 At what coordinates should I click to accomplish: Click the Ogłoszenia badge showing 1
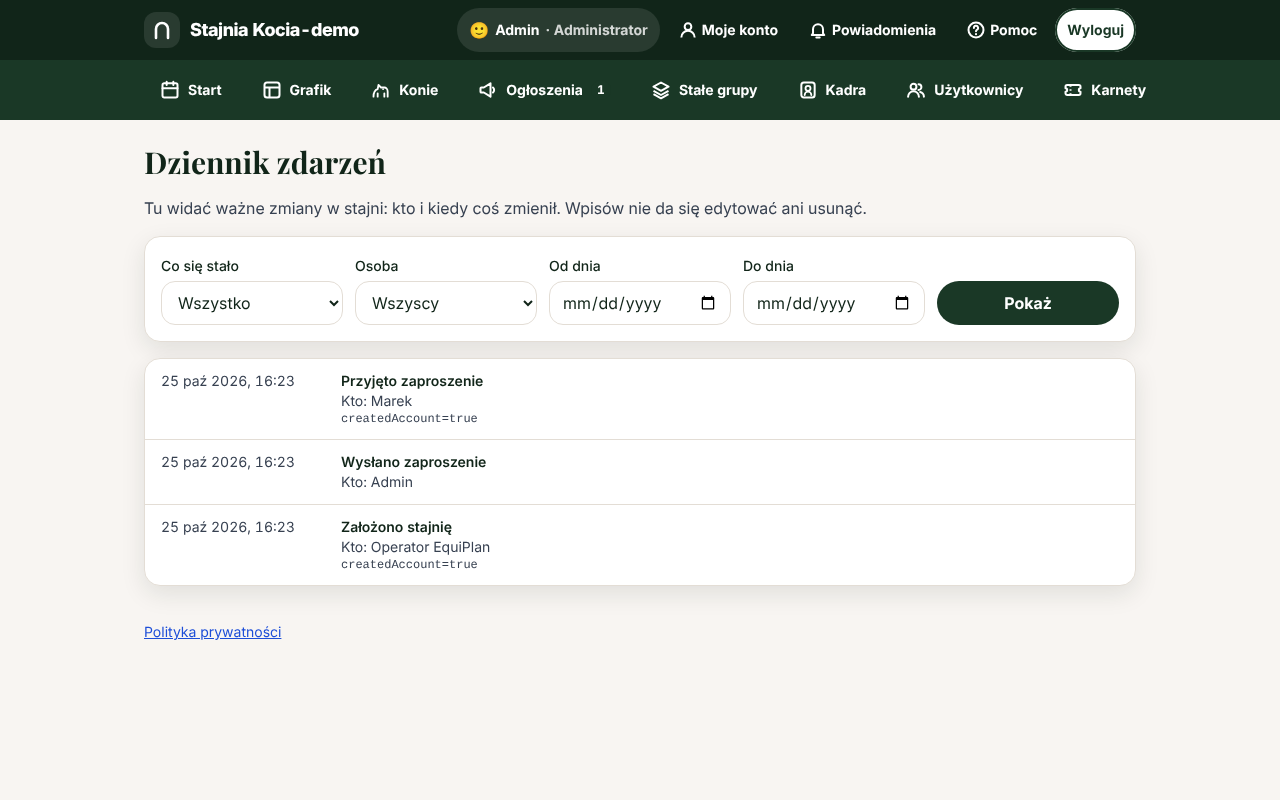coord(601,90)
